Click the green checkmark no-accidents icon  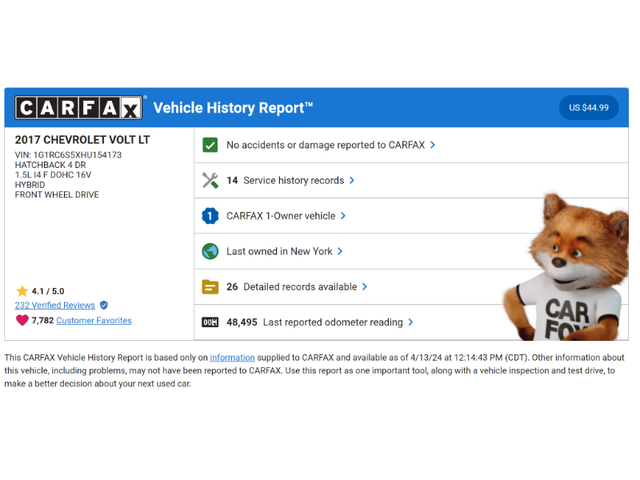(210, 145)
